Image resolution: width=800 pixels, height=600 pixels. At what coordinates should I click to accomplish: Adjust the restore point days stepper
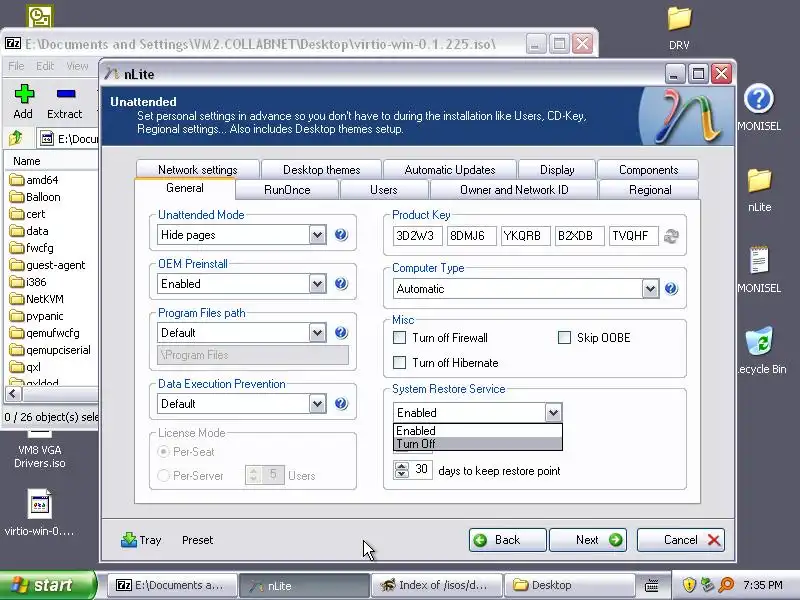pyautogui.click(x=402, y=469)
